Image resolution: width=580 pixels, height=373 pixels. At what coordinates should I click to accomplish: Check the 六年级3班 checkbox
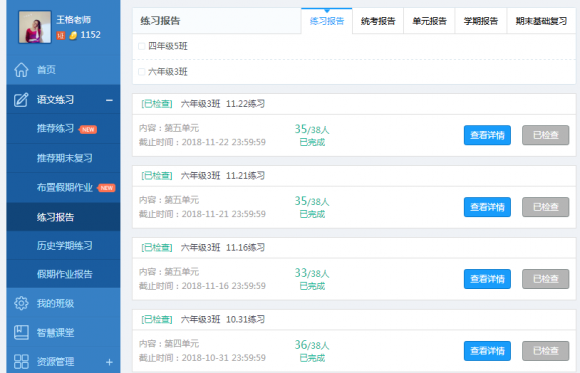[141, 72]
